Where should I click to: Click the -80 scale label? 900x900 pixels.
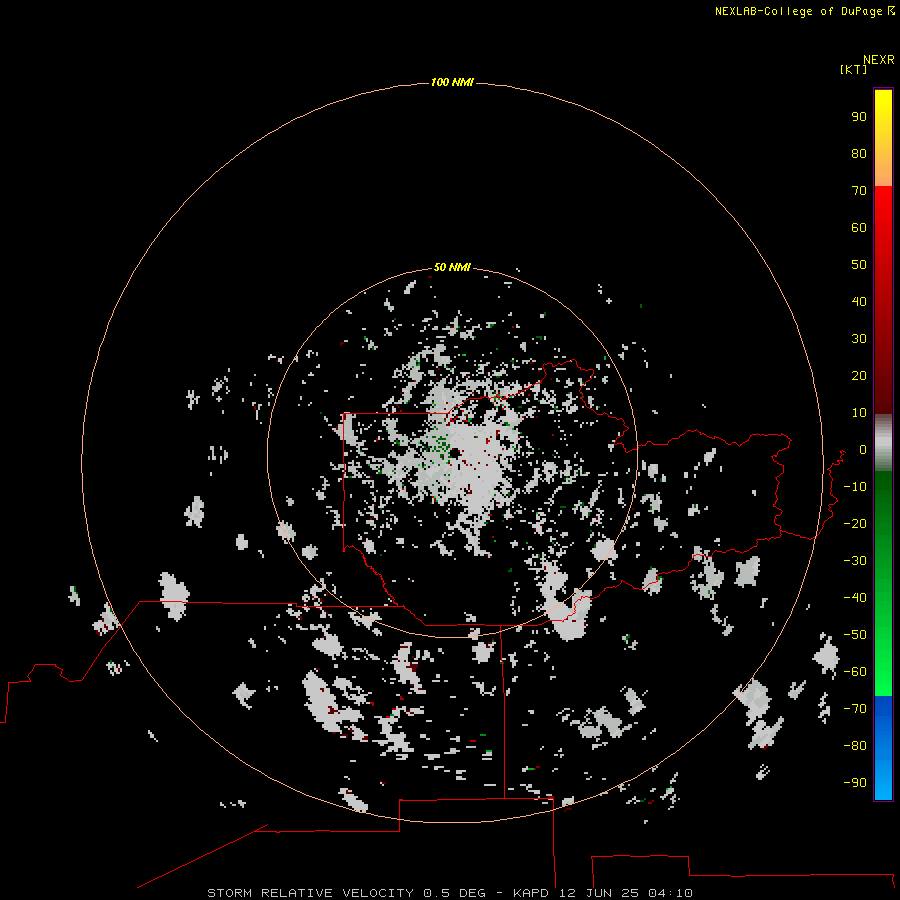pyautogui.click(x=855, y=746)
